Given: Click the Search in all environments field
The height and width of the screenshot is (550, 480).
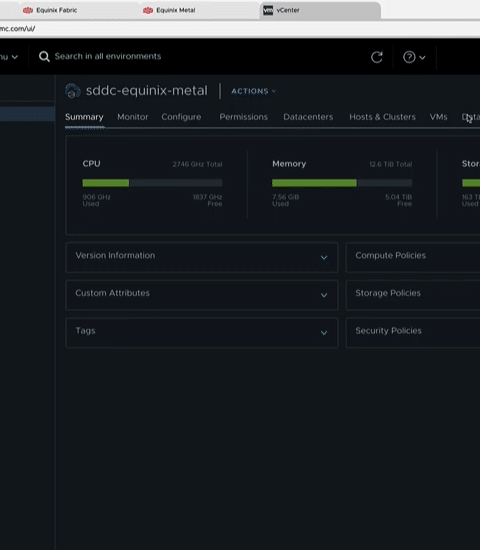Looking at the screenshot, I should 108,56.
